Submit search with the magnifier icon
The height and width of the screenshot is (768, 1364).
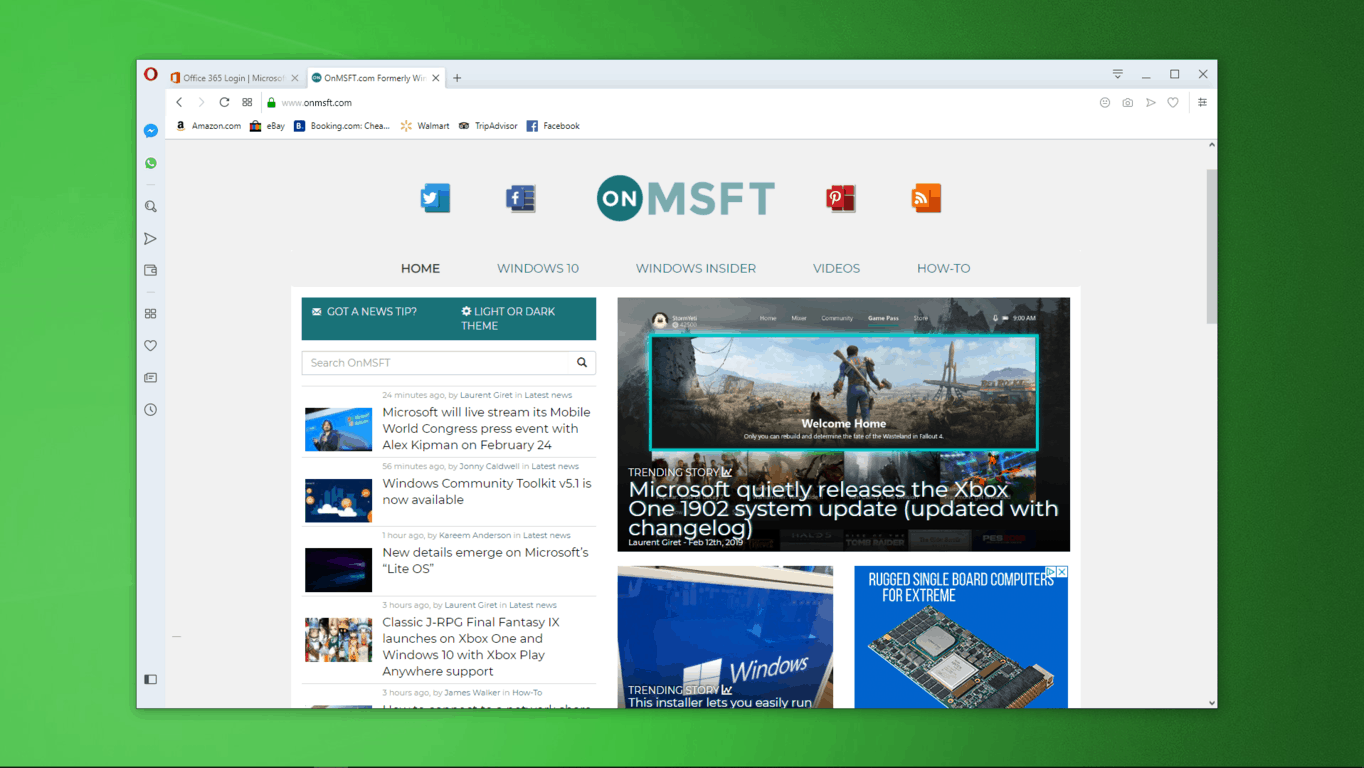coord(582,363)
